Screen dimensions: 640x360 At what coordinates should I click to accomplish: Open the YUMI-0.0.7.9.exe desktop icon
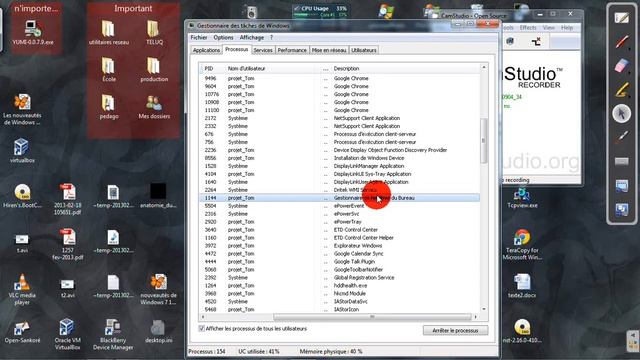pyautogui.click(x=33, y=32)
